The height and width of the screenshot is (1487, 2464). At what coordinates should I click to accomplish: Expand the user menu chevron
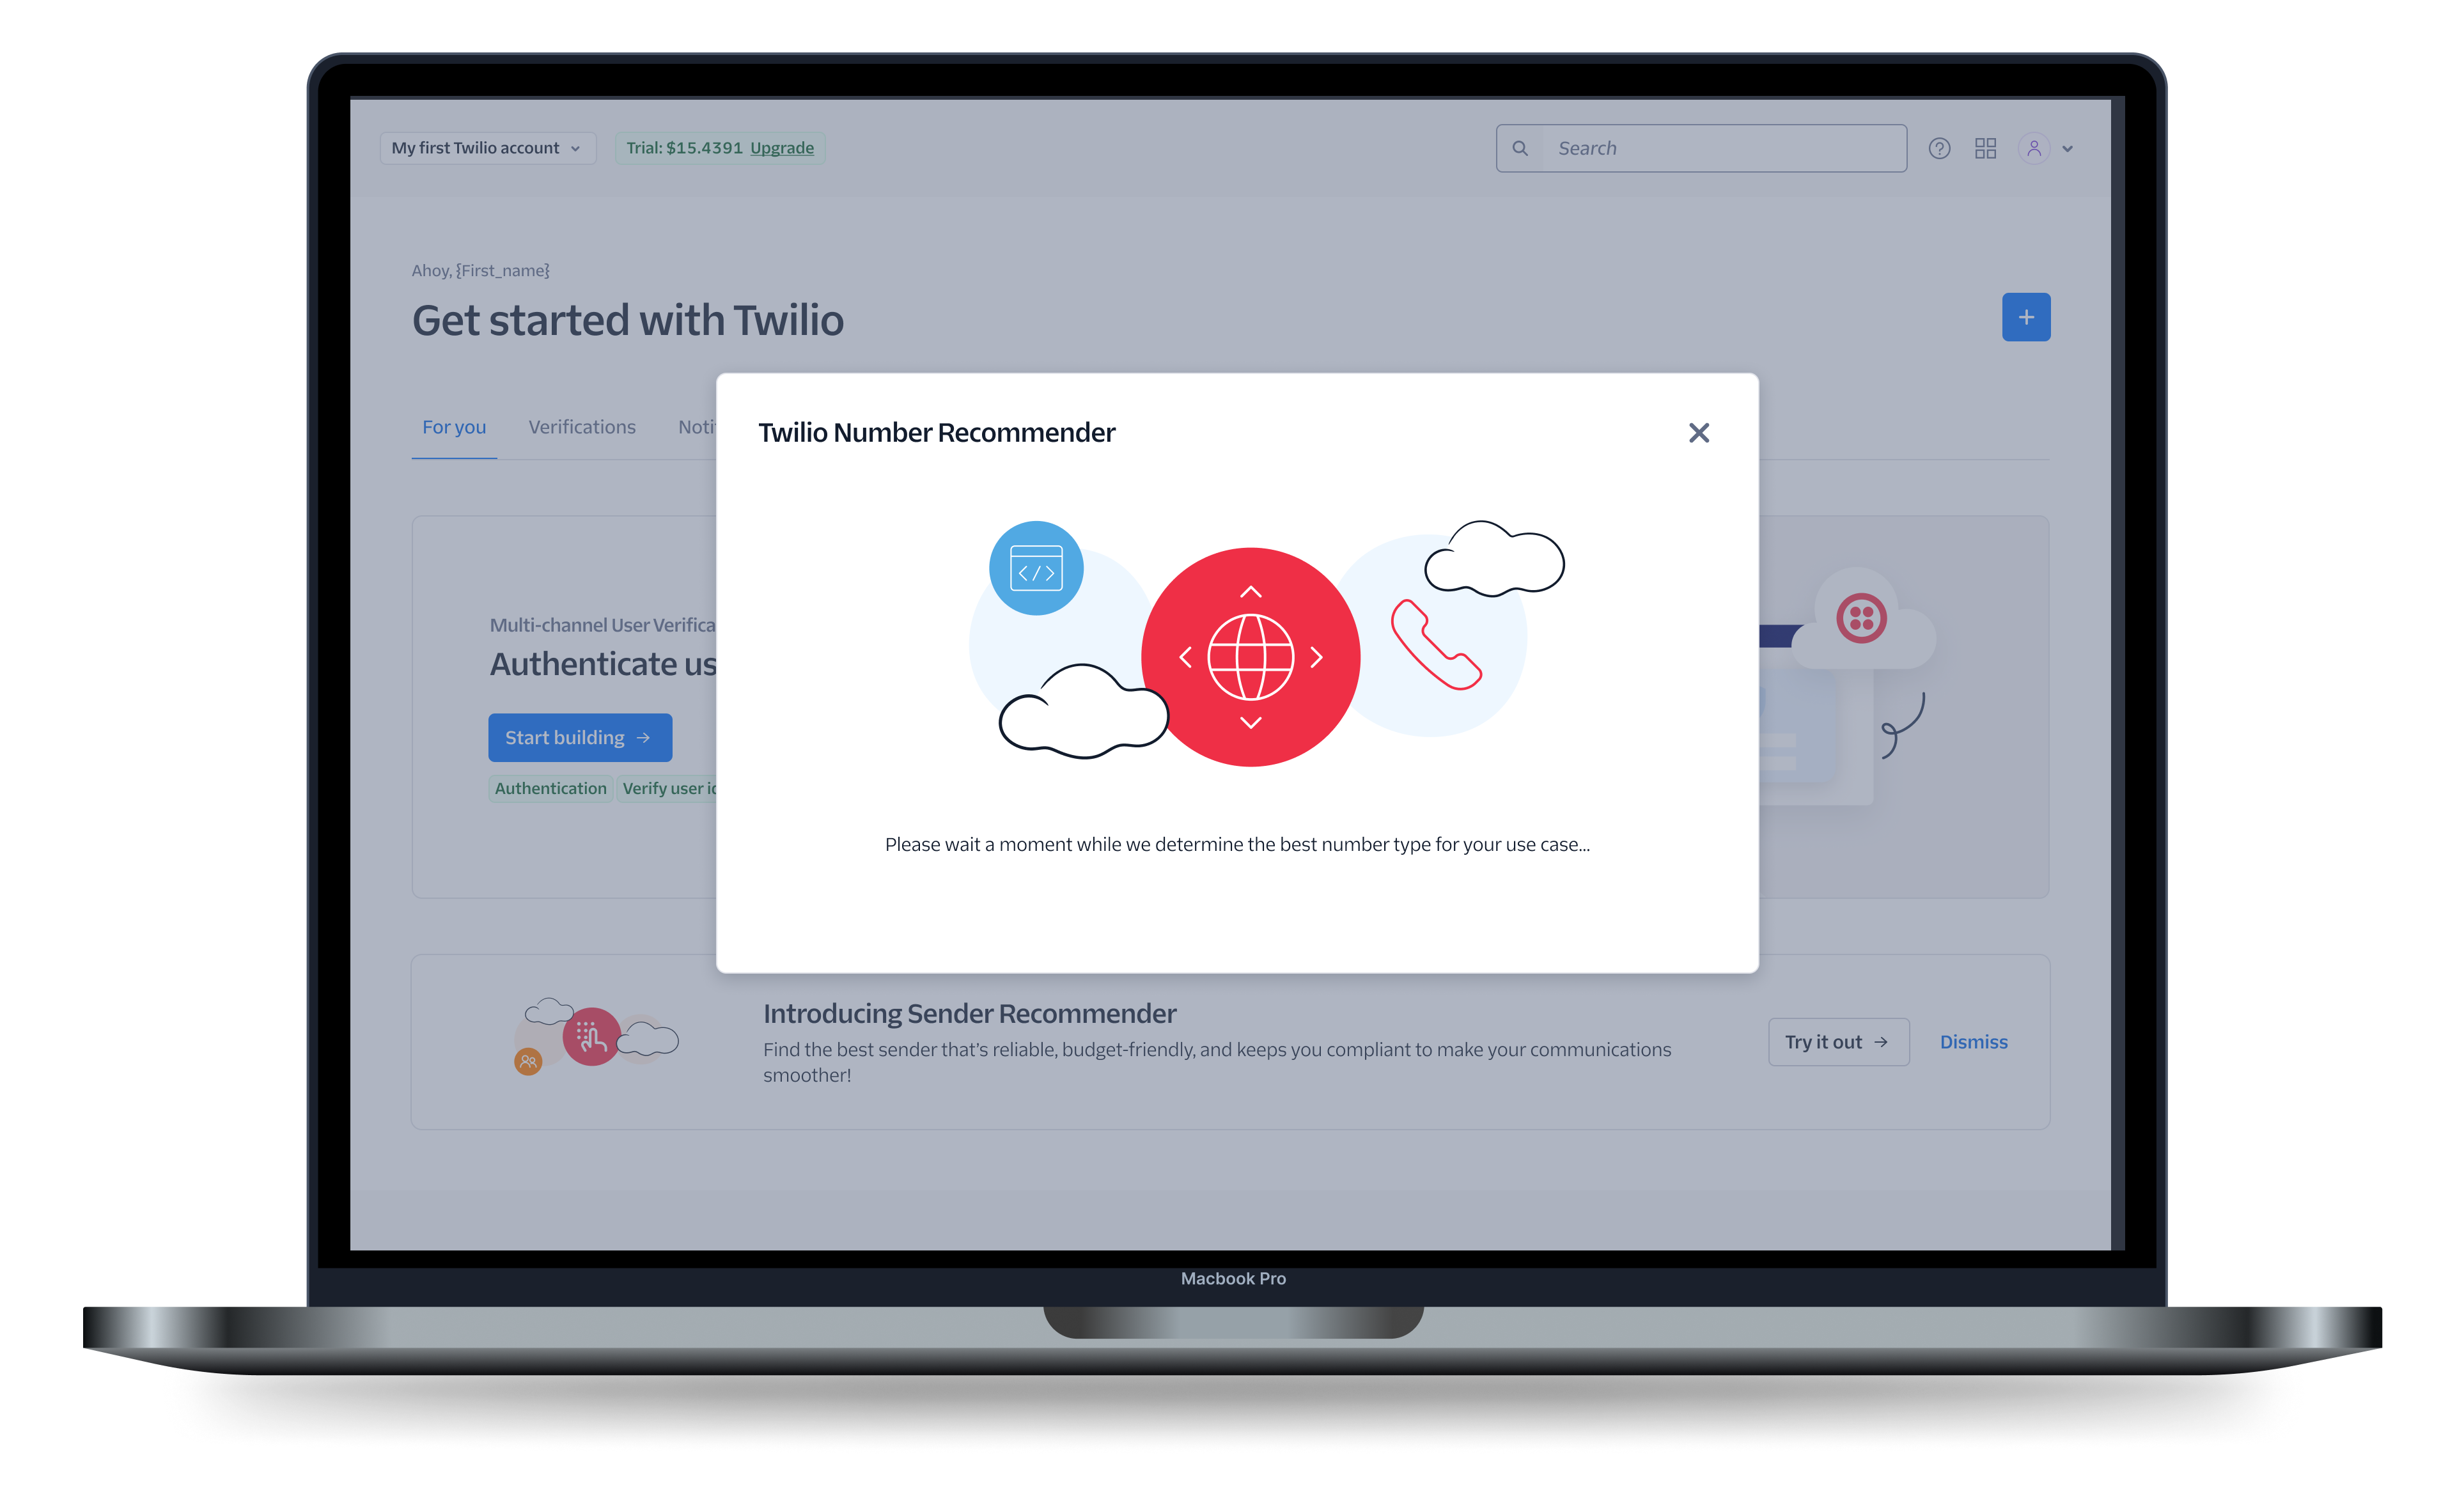pyautogui.click(x=2068, y=149)
